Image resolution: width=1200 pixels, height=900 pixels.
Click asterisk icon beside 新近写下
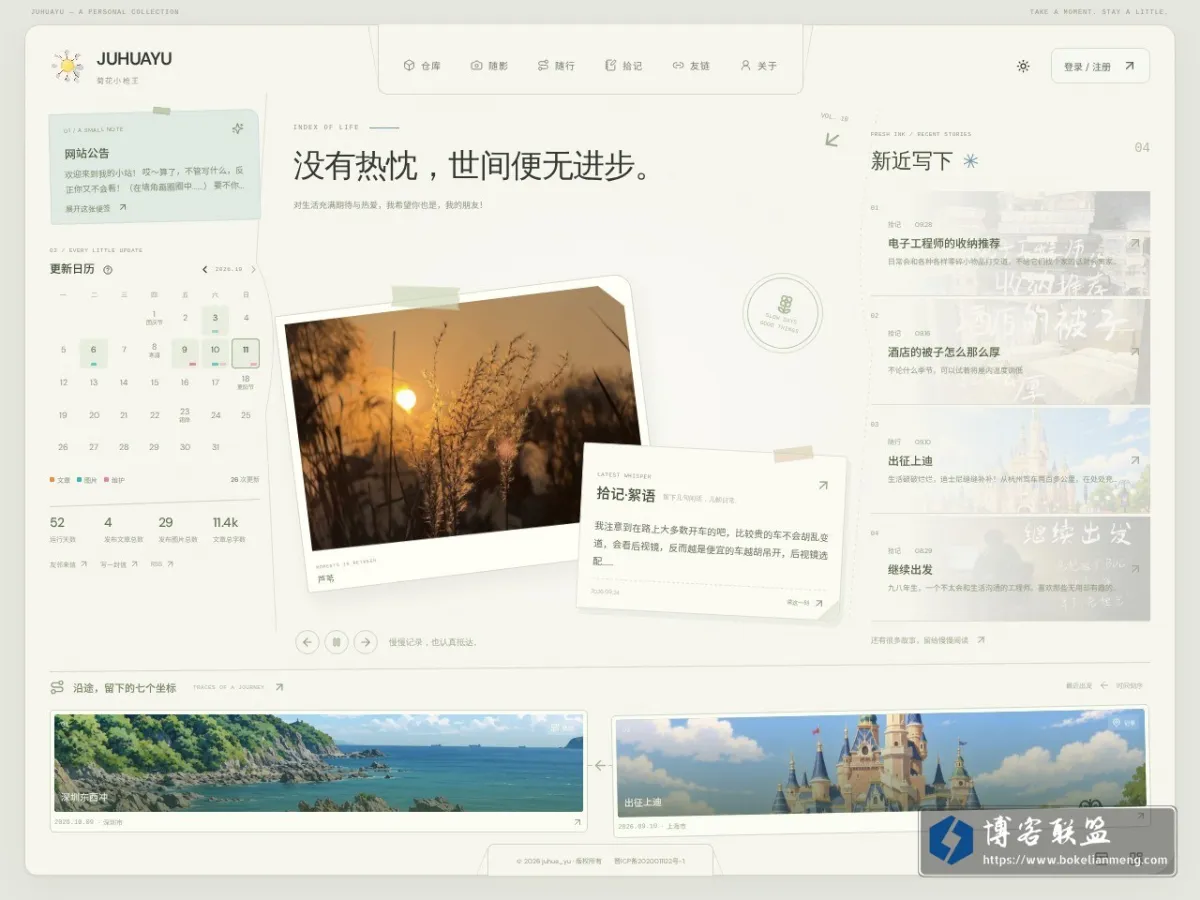[x=970, y=161]
